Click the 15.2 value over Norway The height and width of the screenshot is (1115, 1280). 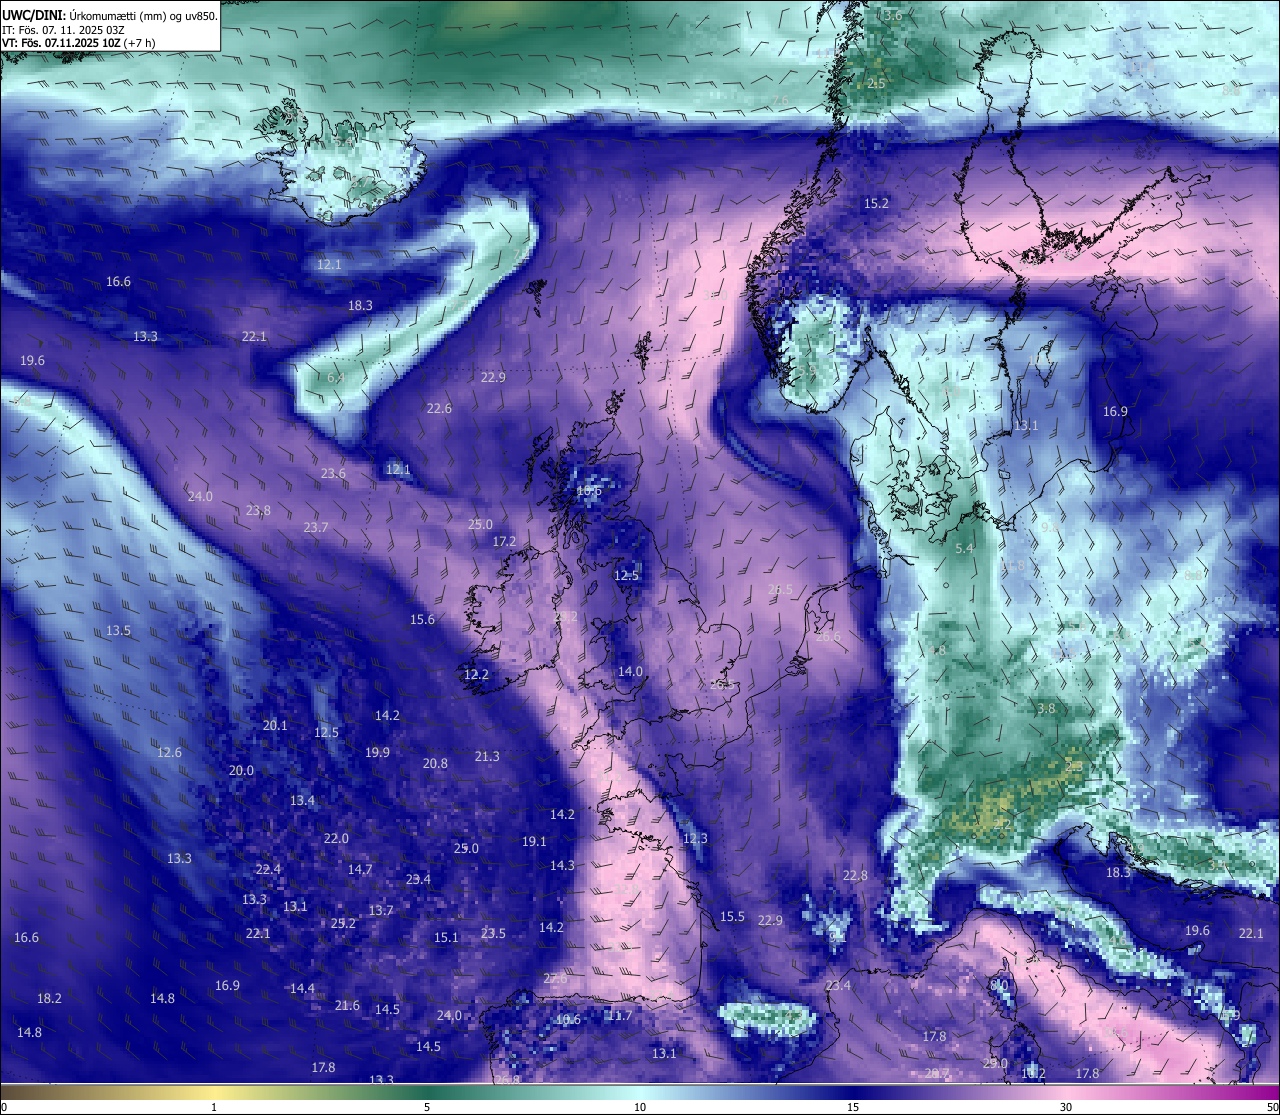876,203
